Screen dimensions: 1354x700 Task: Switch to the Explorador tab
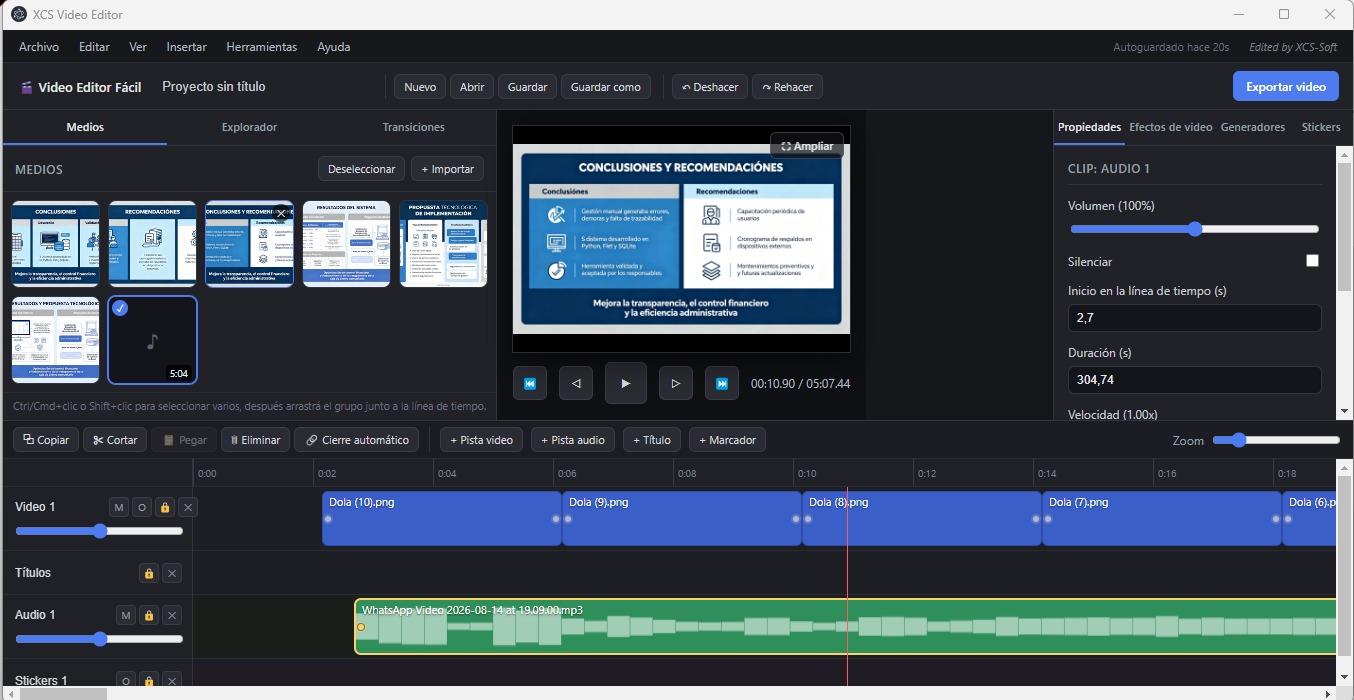[249, 127]
